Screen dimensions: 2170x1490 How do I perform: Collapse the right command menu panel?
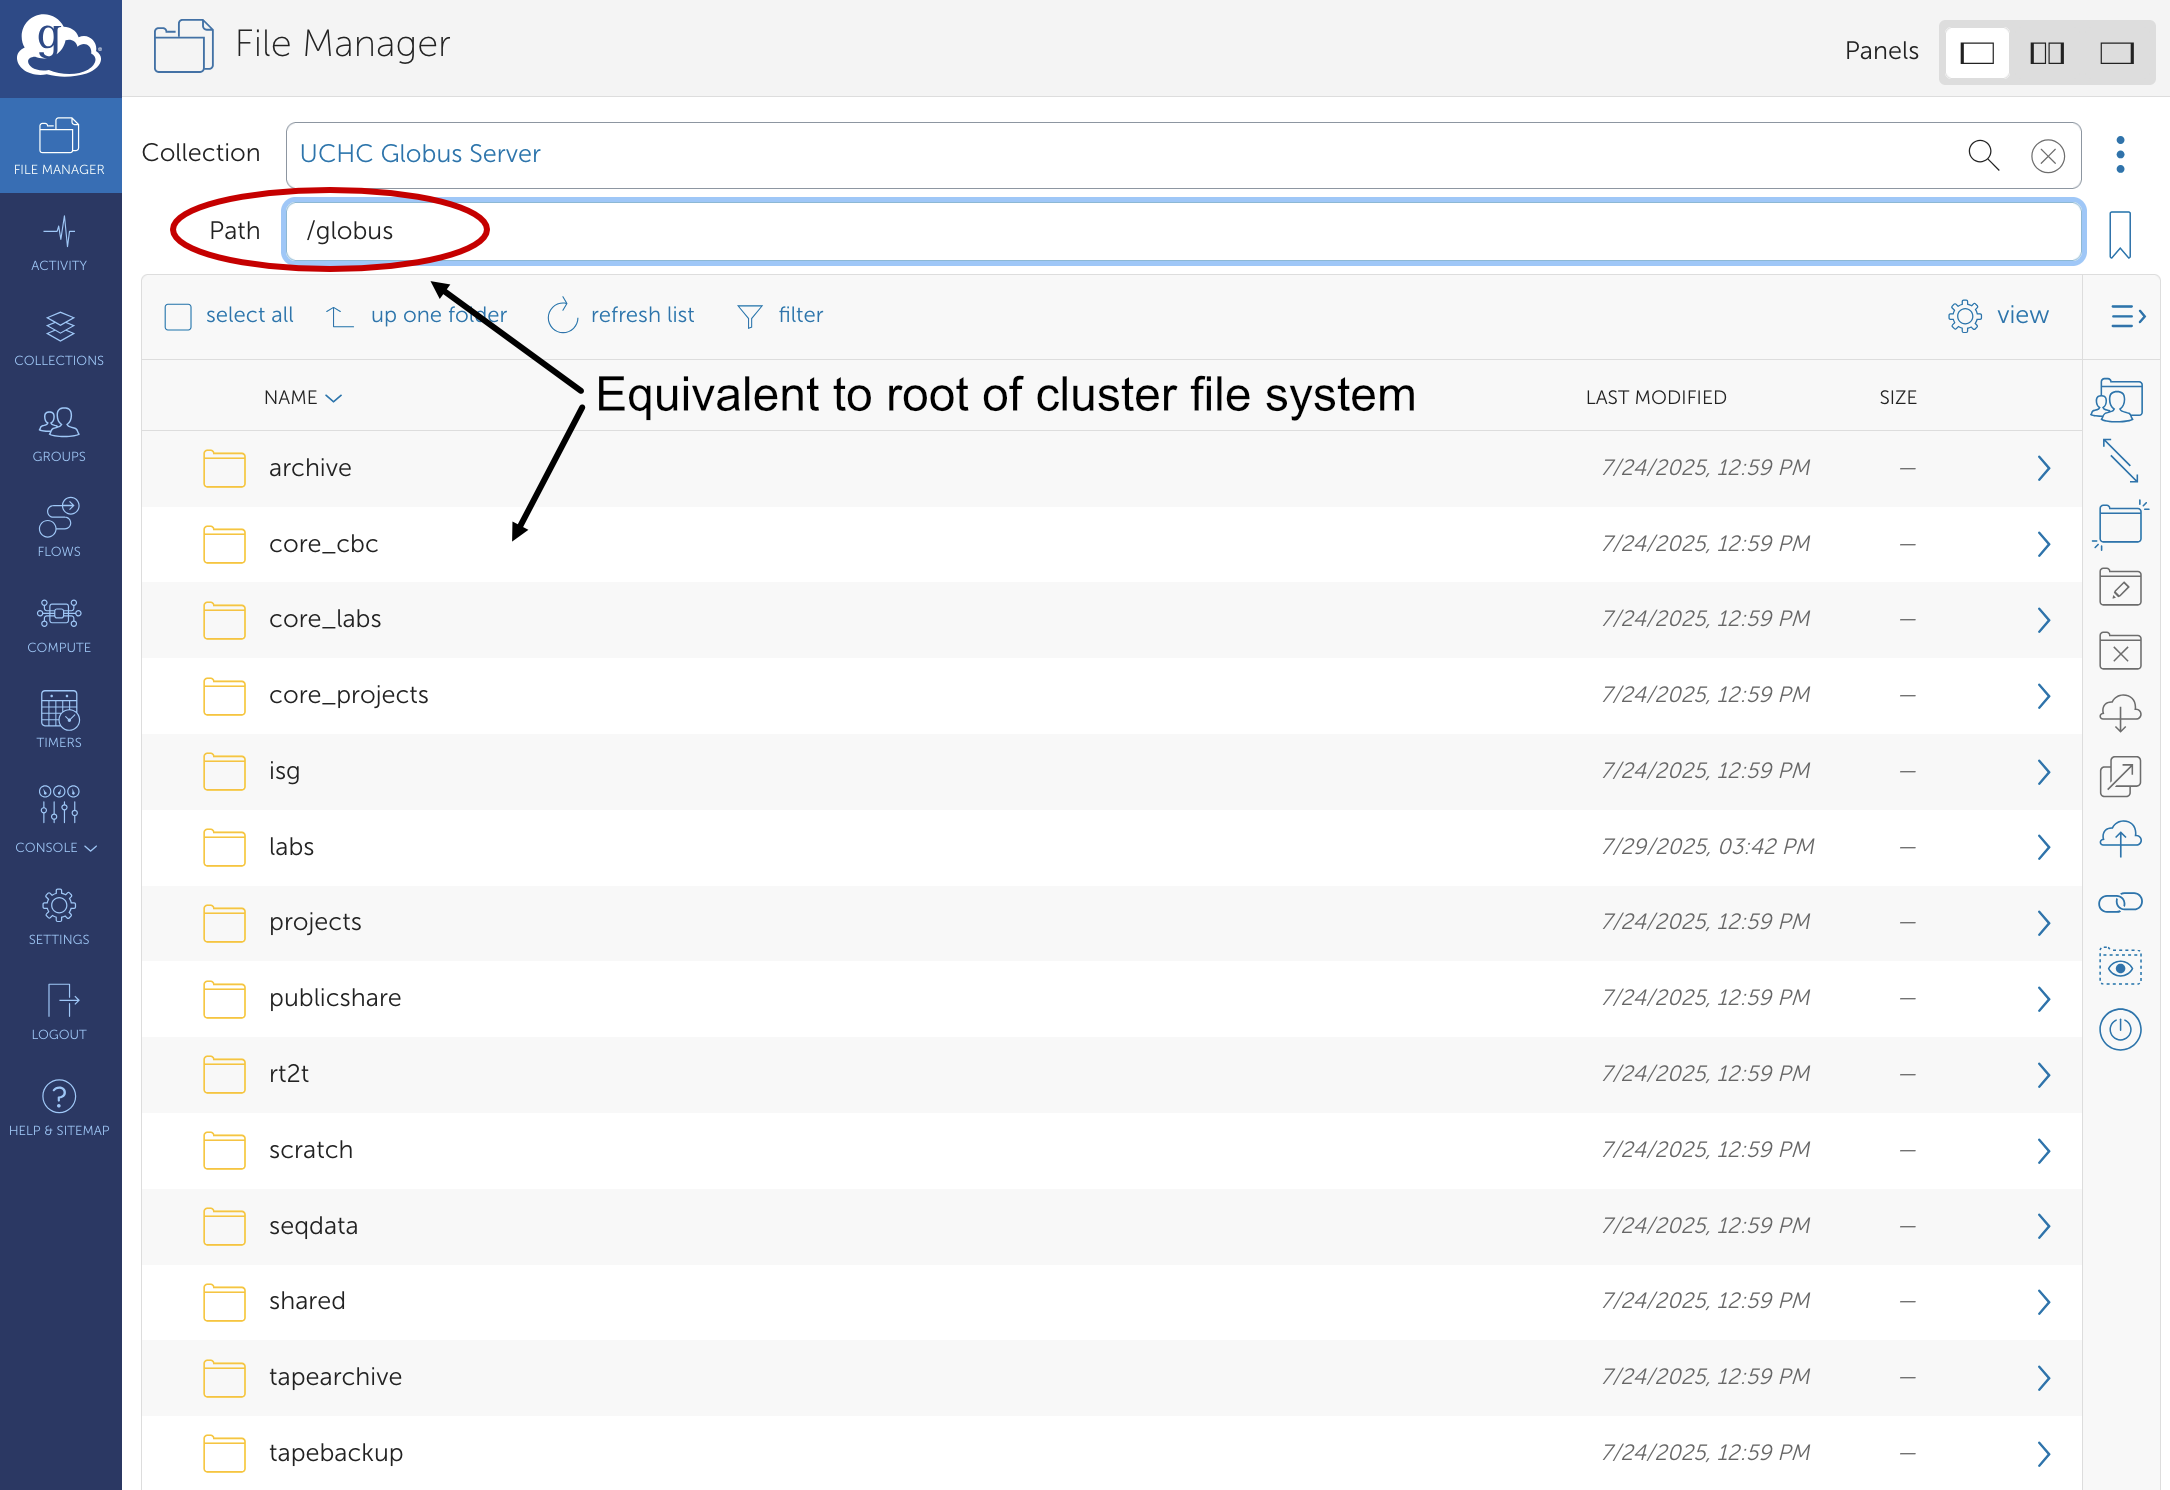click(x=2127, y=316)
